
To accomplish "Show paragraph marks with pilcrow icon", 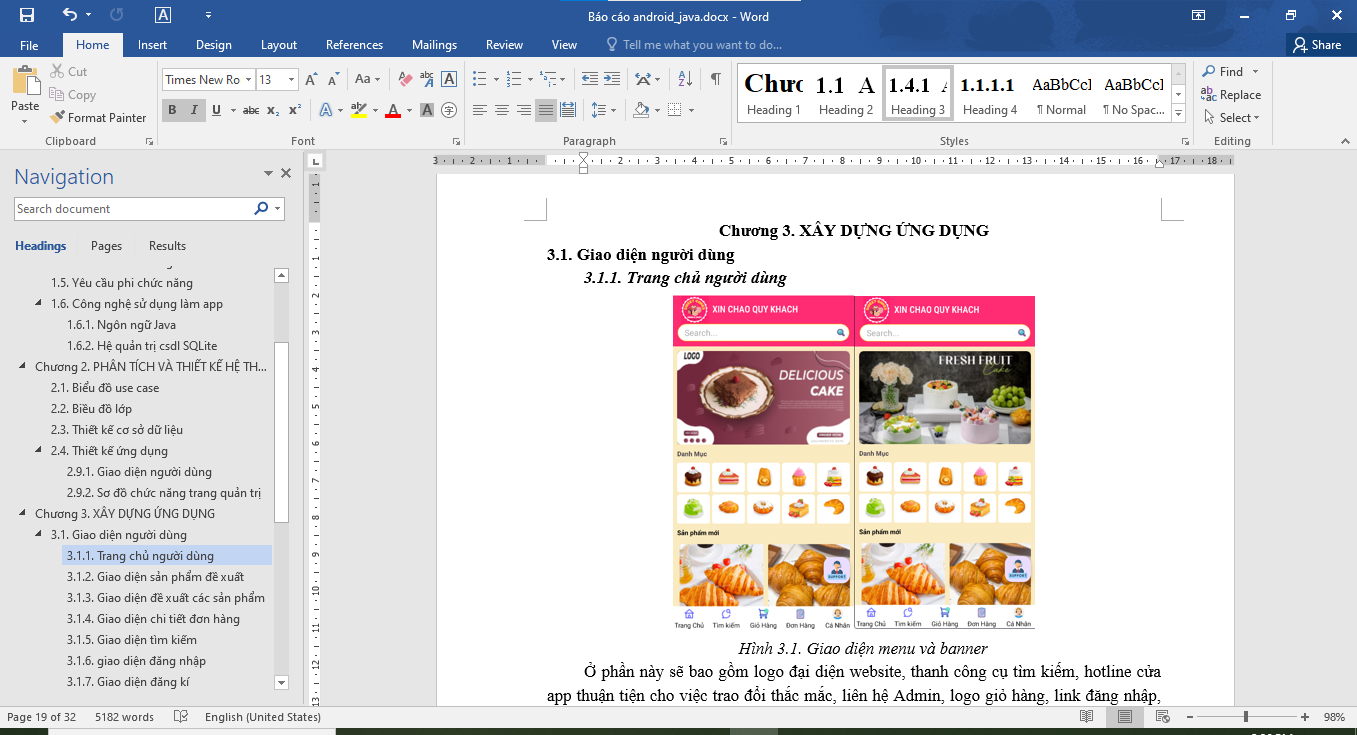I will pos(716,79).
